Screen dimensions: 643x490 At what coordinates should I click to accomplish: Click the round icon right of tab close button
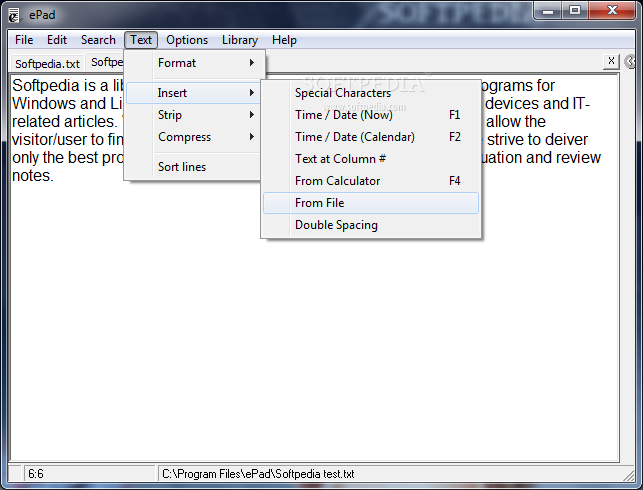click(630, 62)
